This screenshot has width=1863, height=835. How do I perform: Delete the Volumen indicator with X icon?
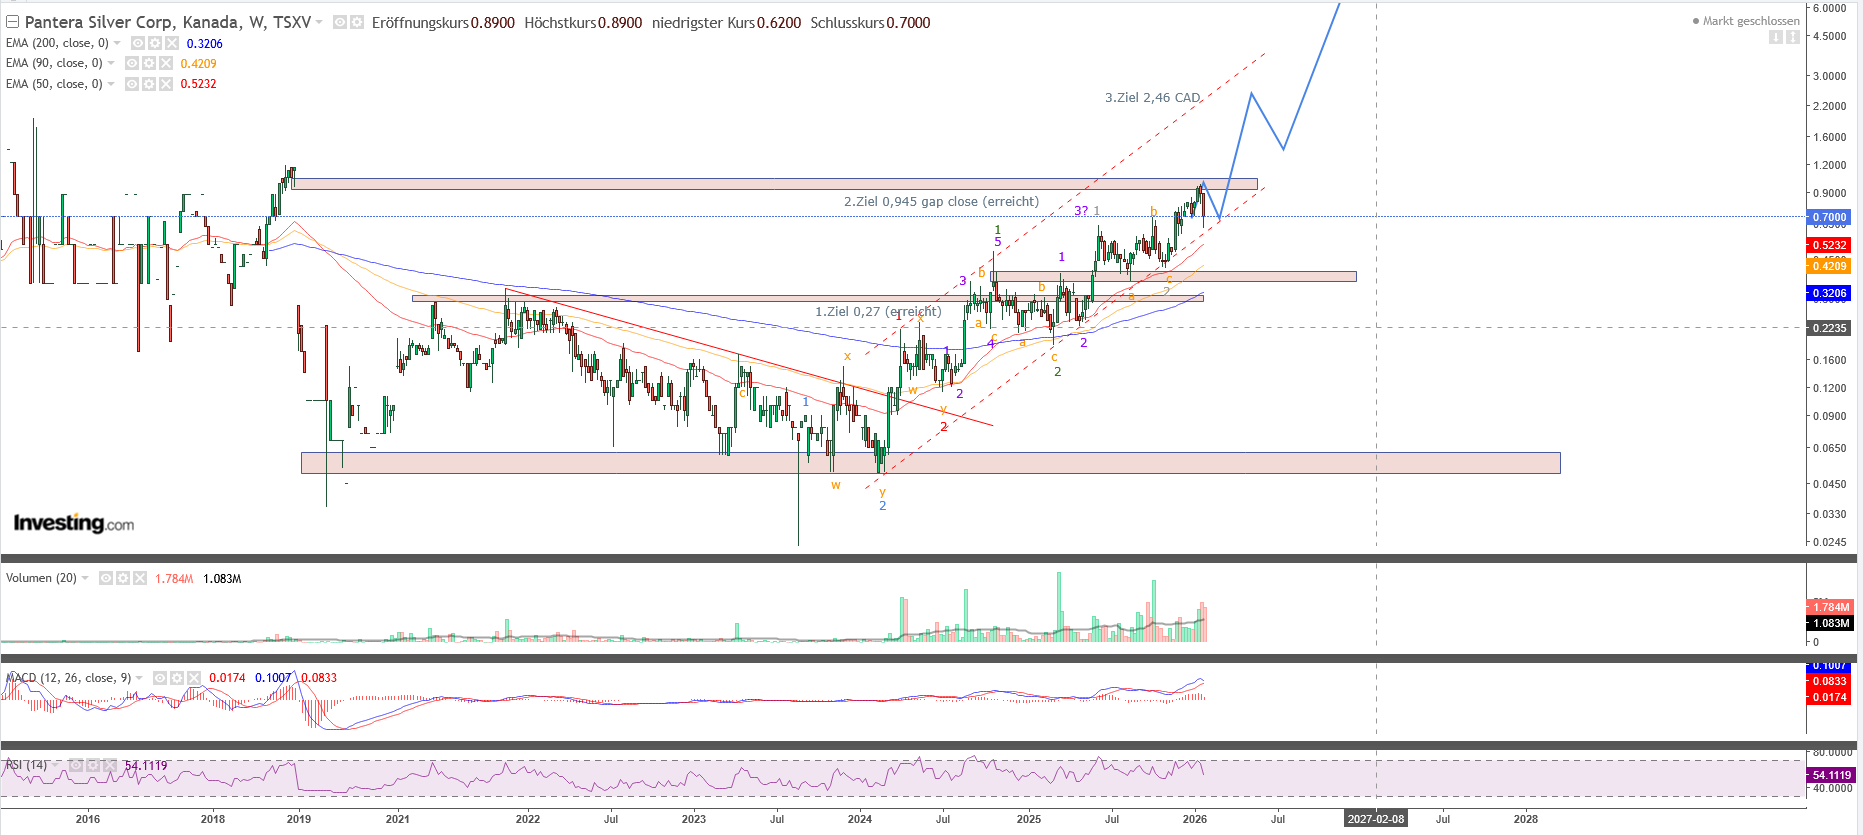click(140, 578)
